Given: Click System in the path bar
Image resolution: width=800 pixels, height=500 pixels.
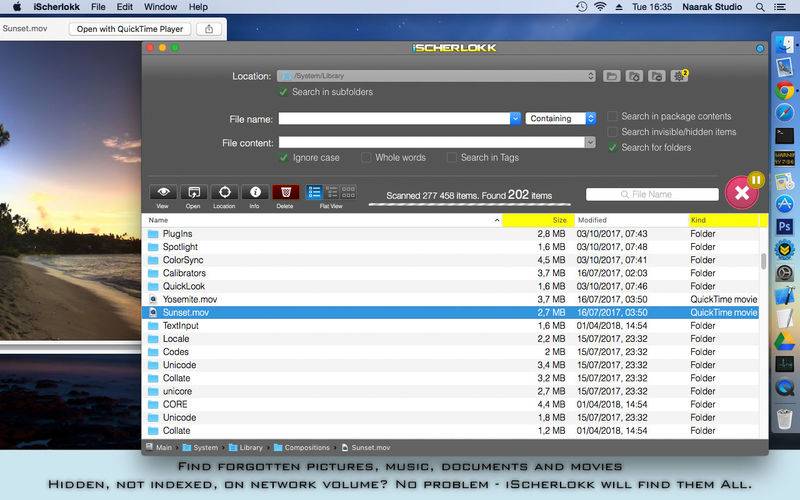Looking at the screenshot, I should click(x=201, y=447).
